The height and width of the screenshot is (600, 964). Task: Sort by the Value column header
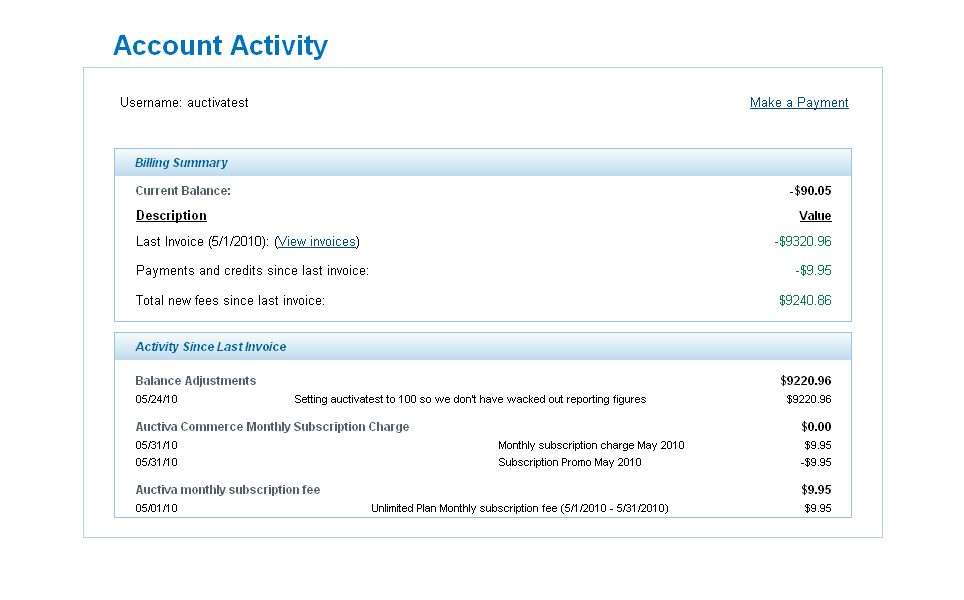[815, 215]
